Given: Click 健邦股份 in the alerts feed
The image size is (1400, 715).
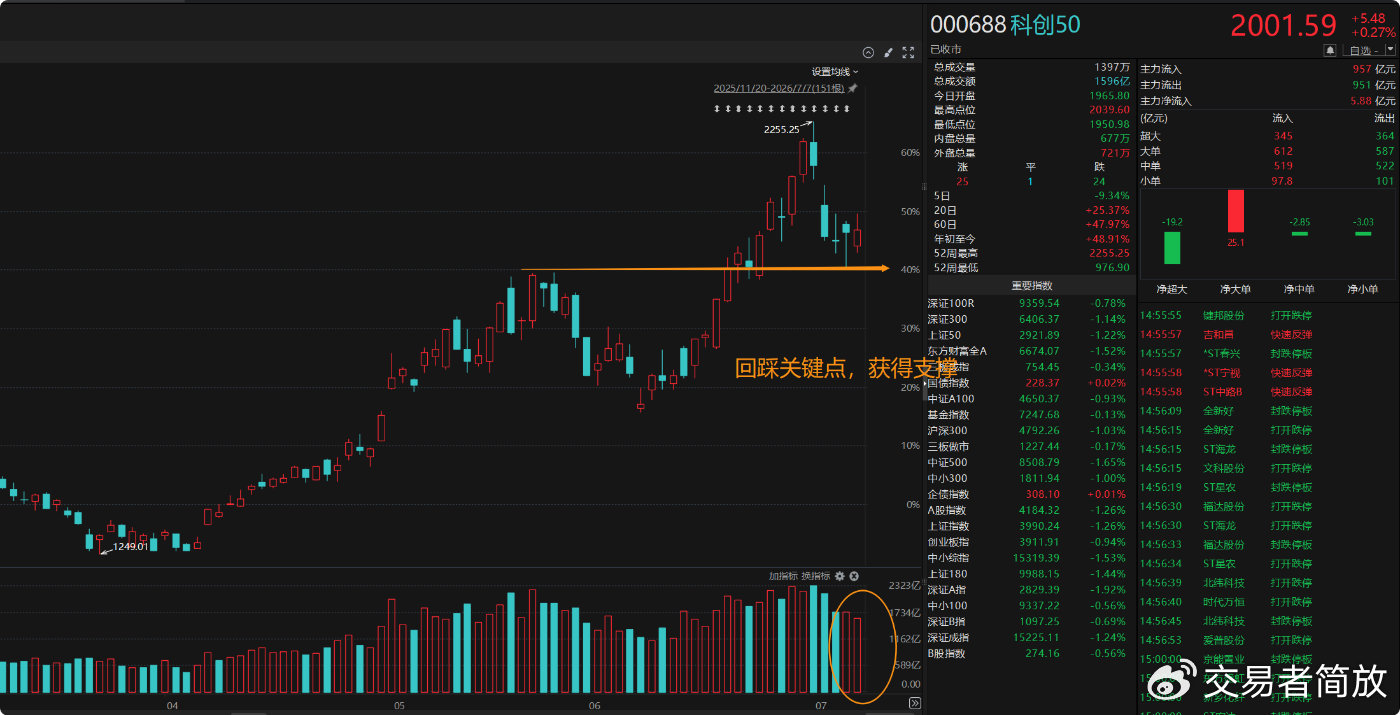Looking at the screenshot, I should click(1224, 315).
